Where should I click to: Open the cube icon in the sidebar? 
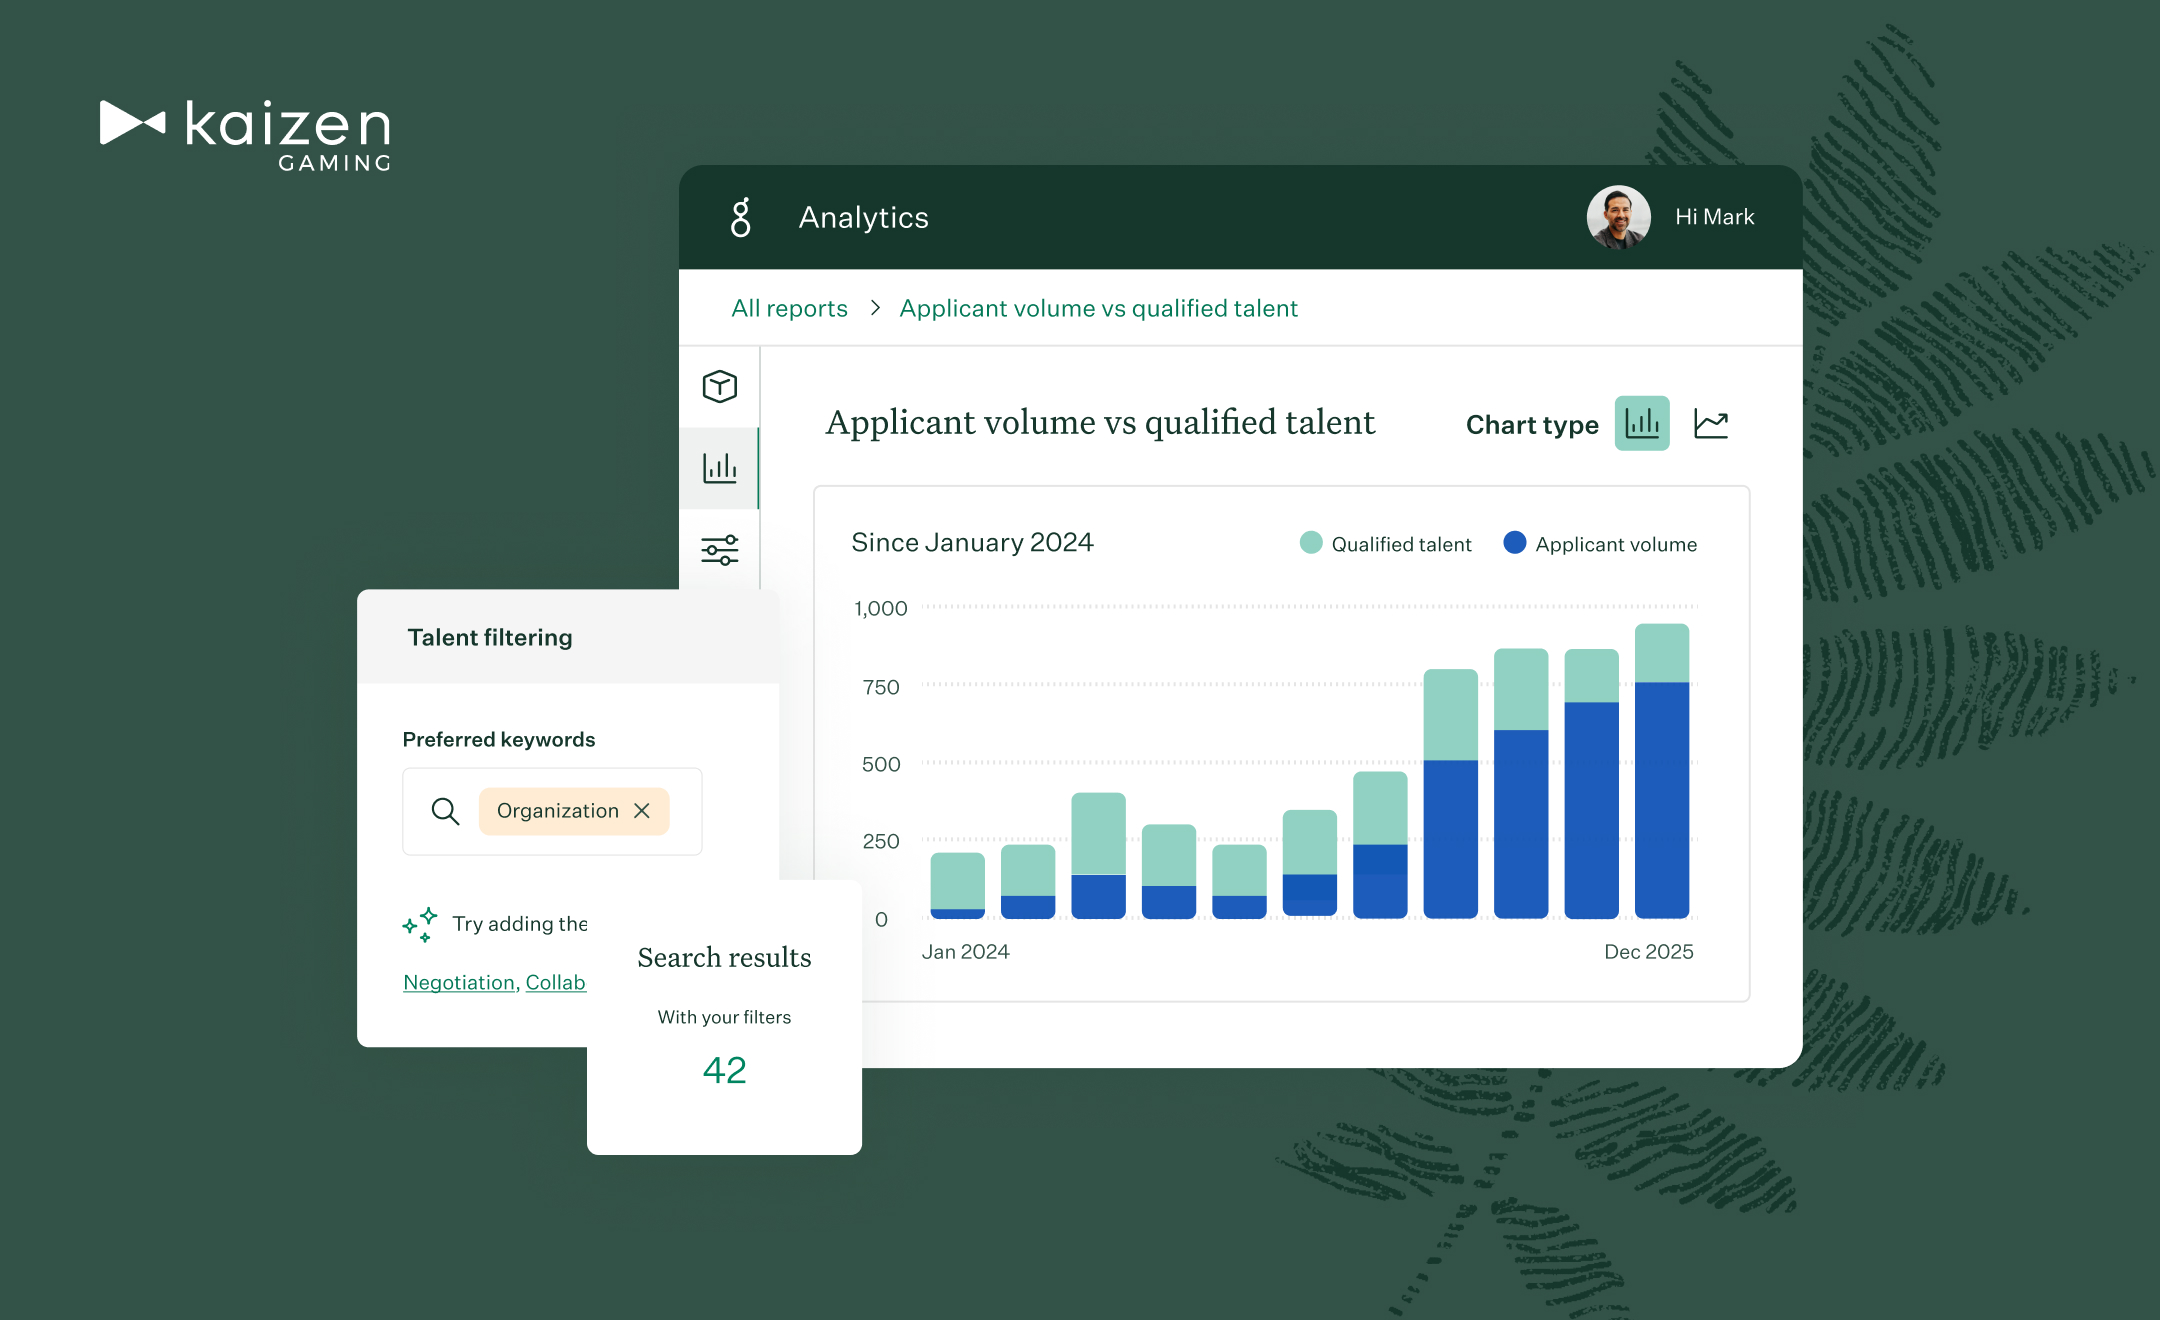pyautogui.click(x=719, y=387)
